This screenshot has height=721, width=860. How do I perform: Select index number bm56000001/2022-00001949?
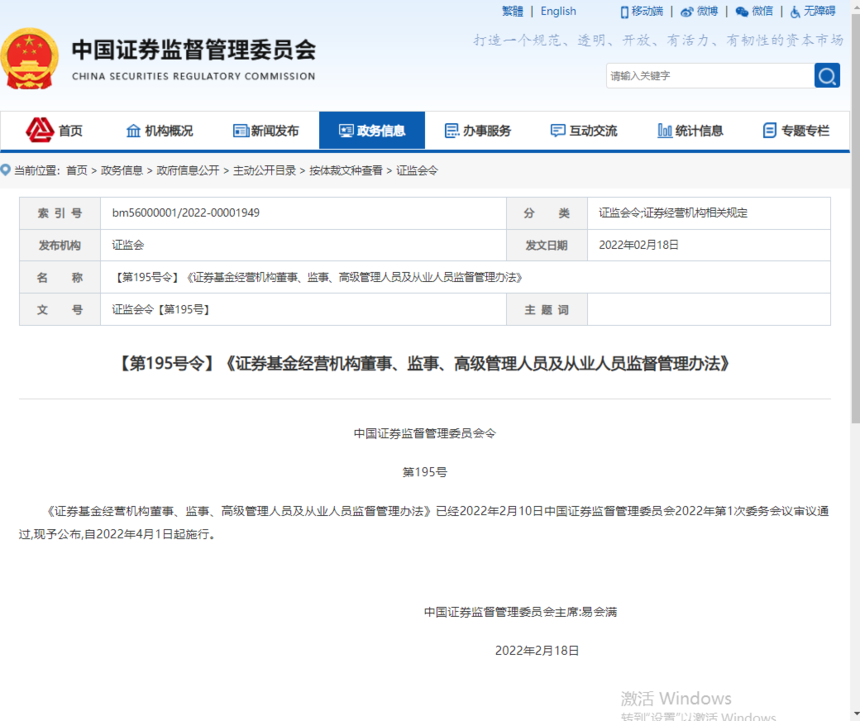tap(185, 213)
